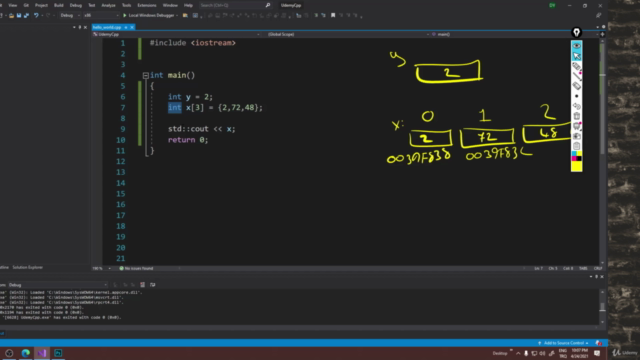
Task: Click Add to Source Control
Action: pos(564,343)
